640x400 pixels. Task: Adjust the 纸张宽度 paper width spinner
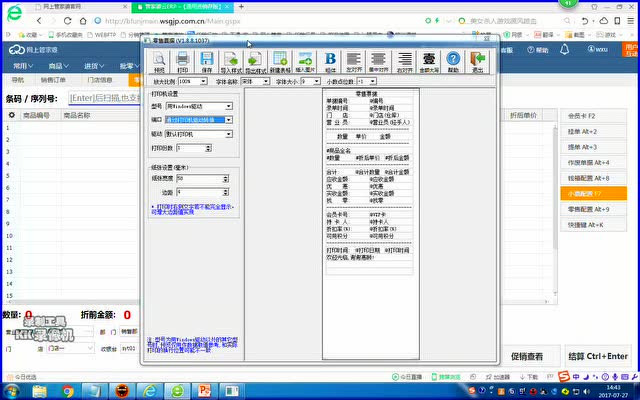pyautogui.click(x=225, y=179)
